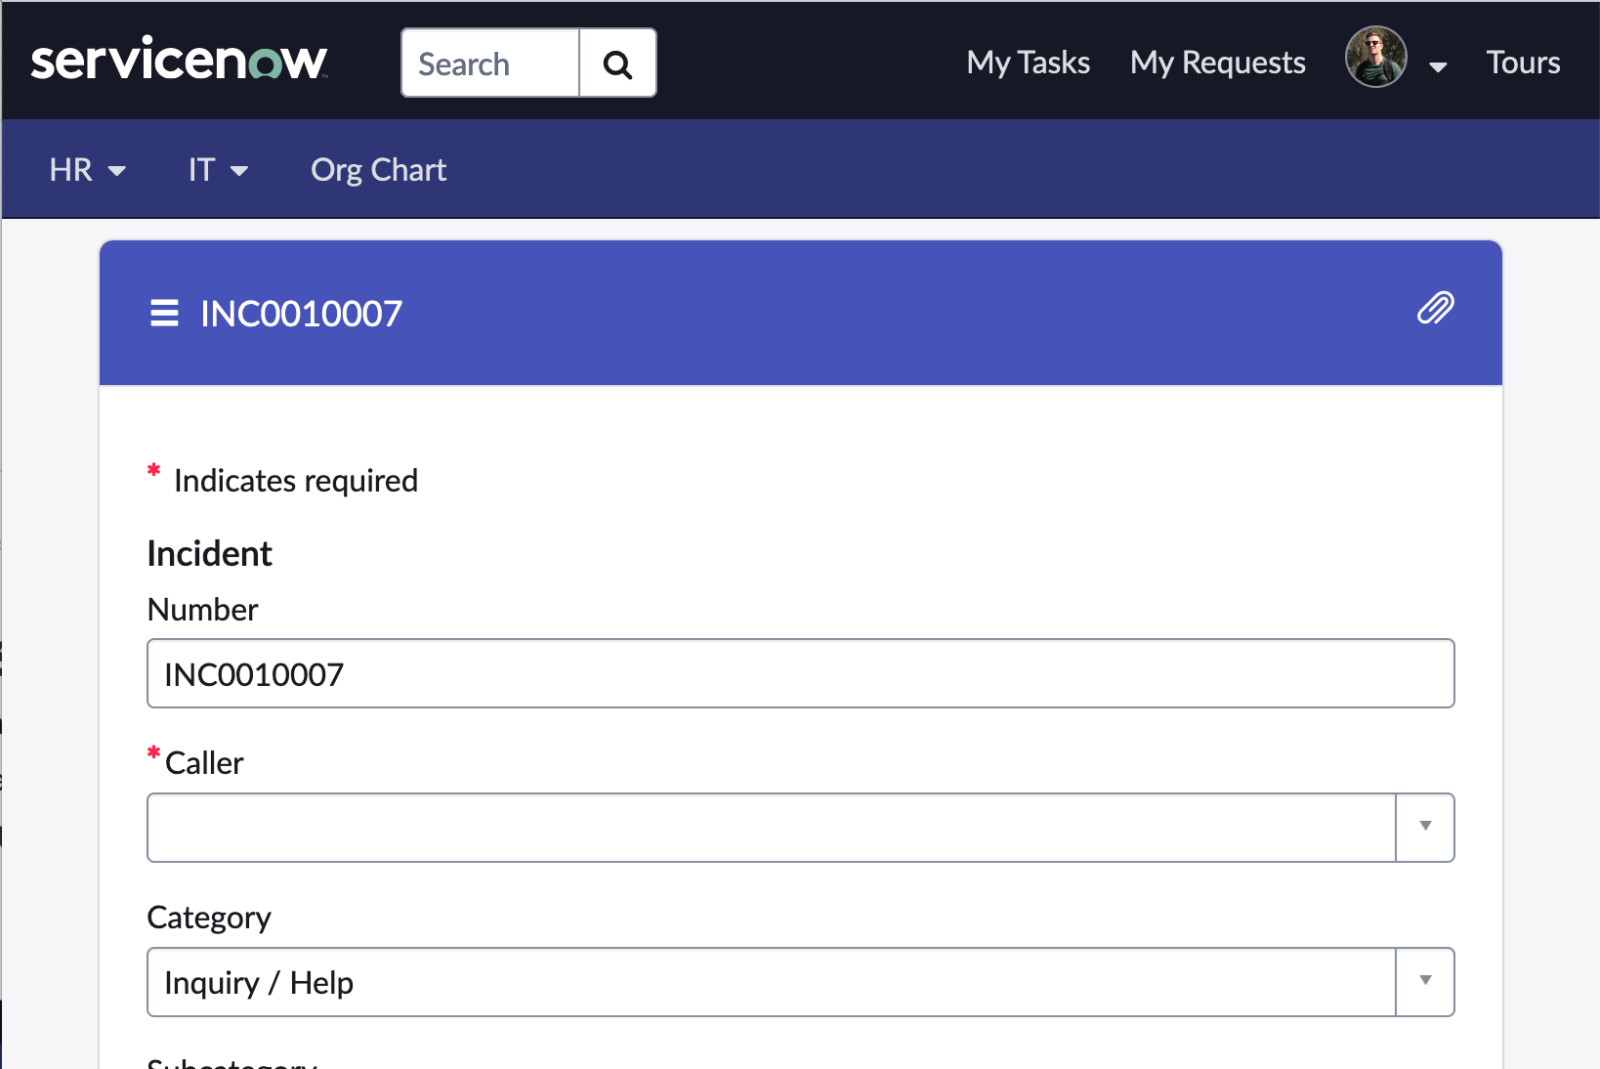Expand the Caller selection dropdown
Image resolution: width=1600 pixels, height=1069 pixels.
click(x=1424, y=827)
